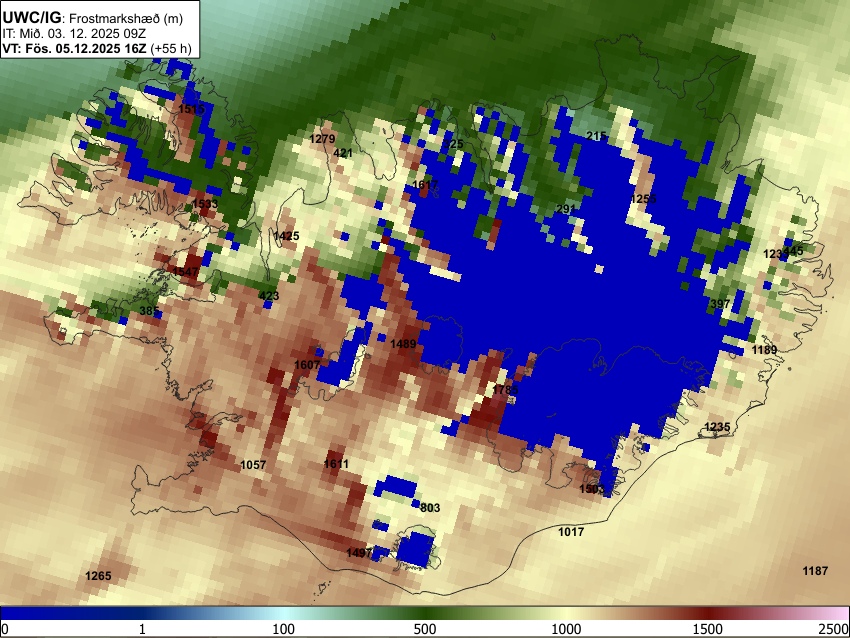Click the 0 tick on the color scale
The height and width of the screenshot is (638, 850).
pyautogui.click(x=5, y=629)
